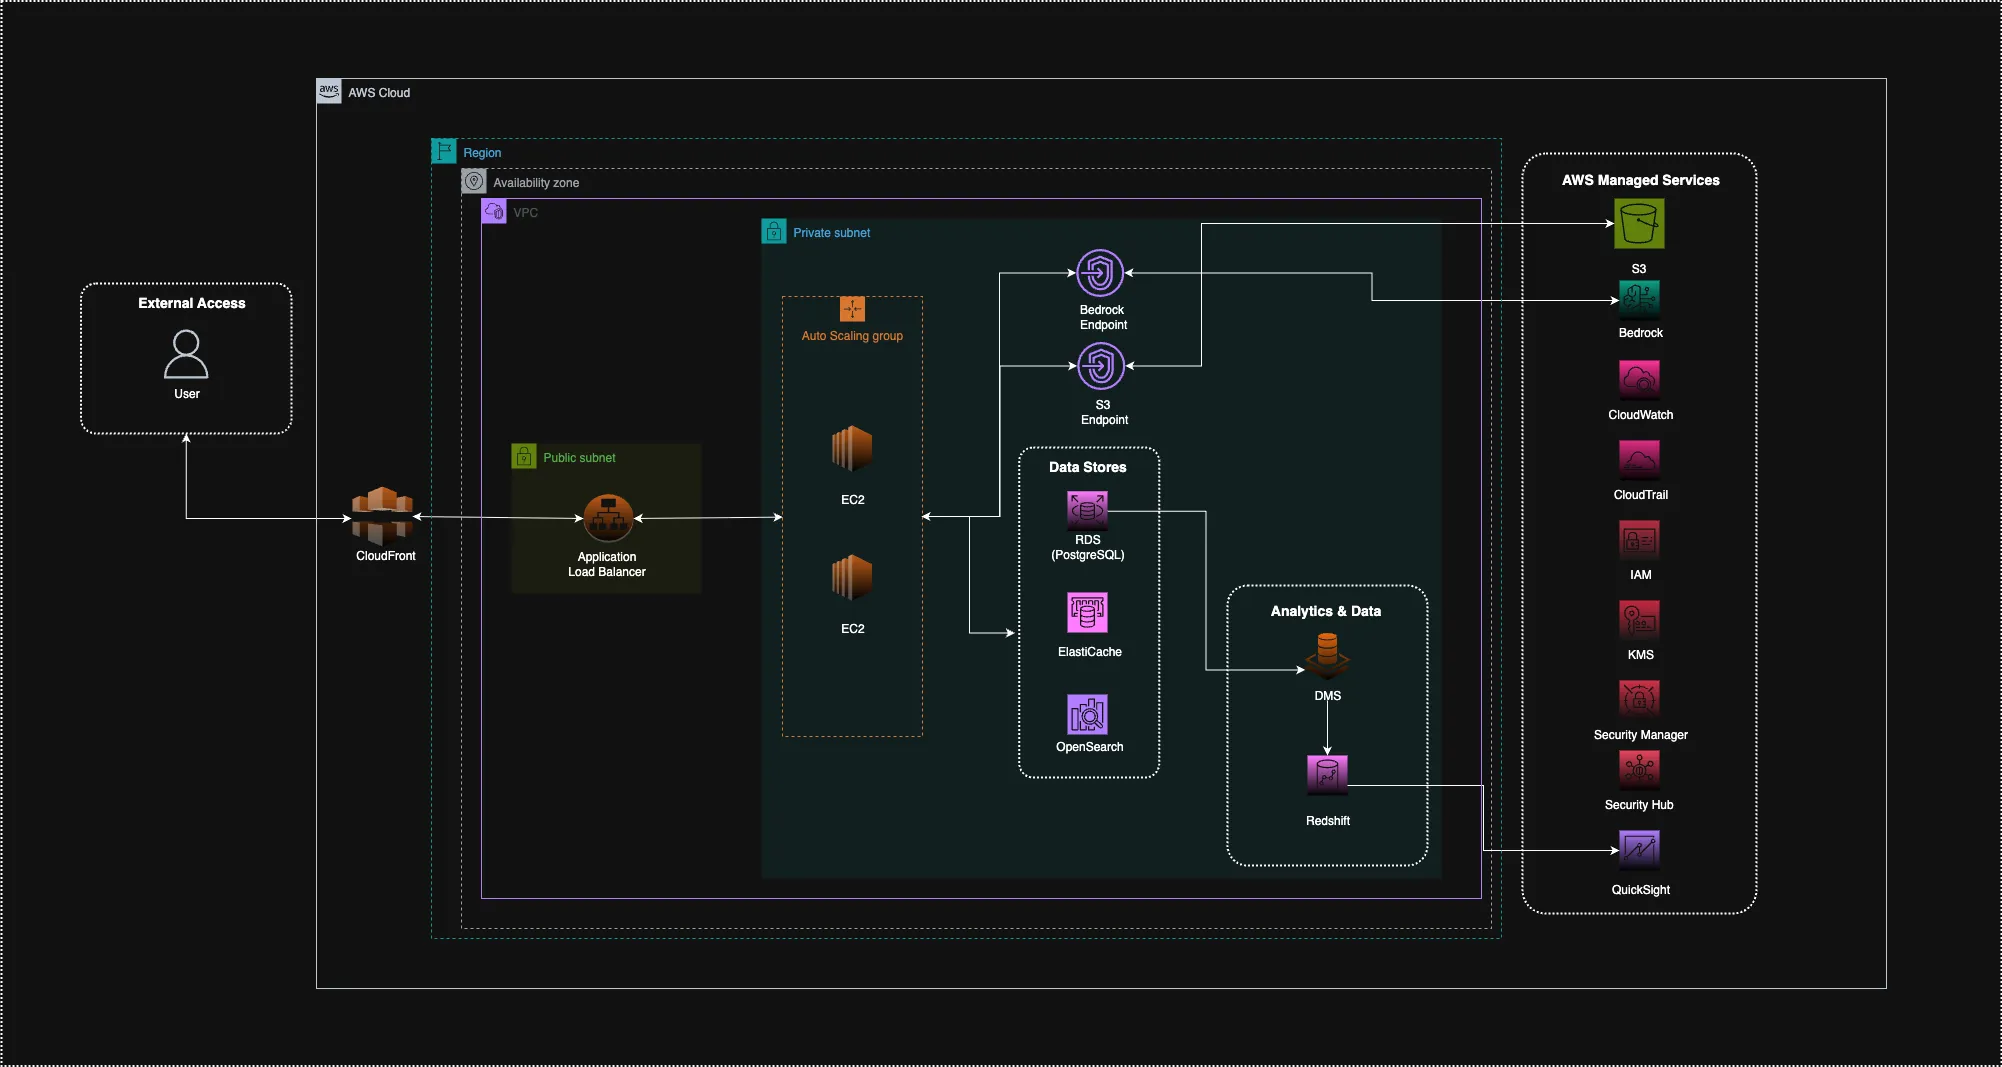Image resolution: width=2002 pixels, height=1067 pixels.
Task: Click the 'DMS' label text
Action: [1327, 696]
